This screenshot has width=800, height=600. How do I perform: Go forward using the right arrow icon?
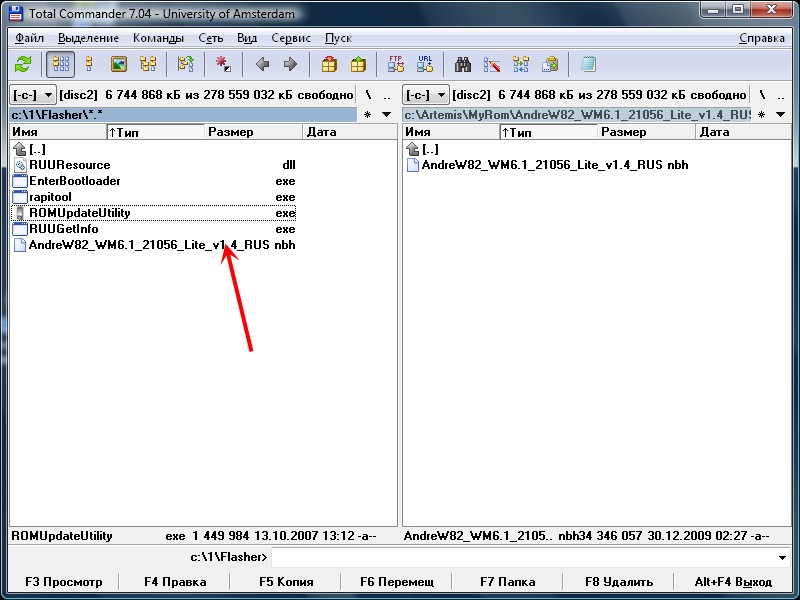pos(290,64)
